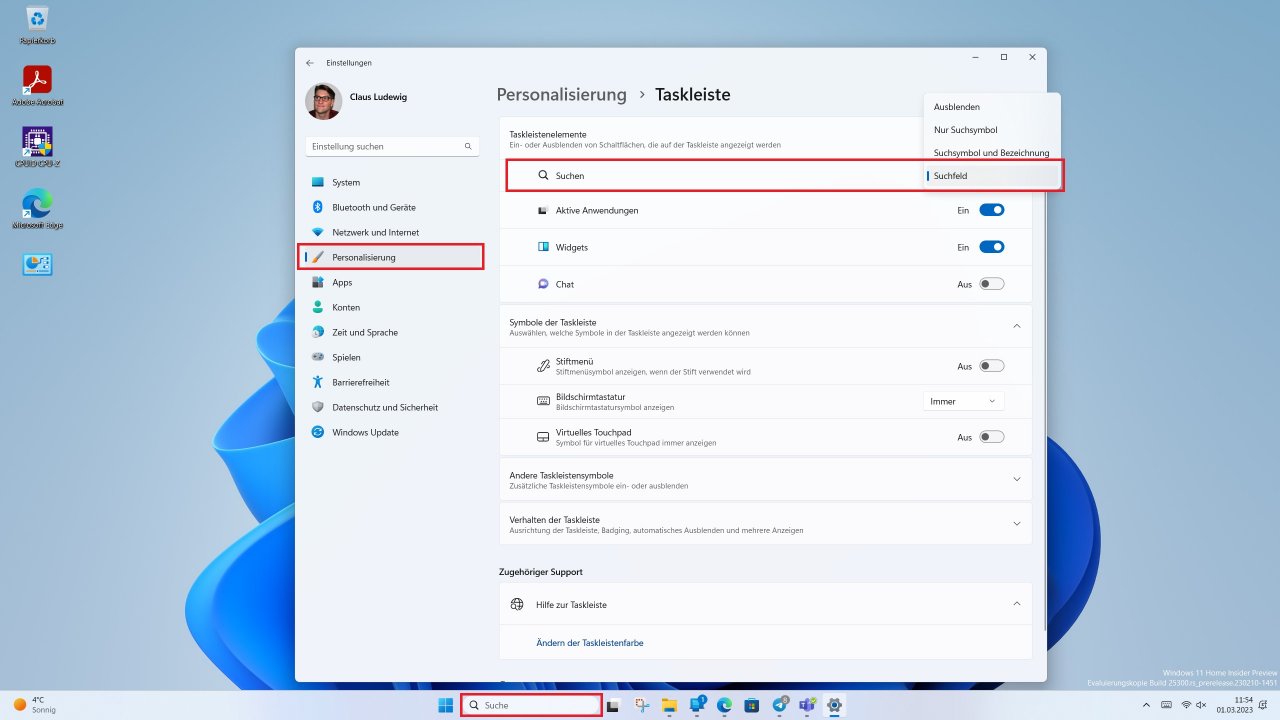Image resolution: width=1280 pixels, height=720 pixels.
Task: Open Microsoft Edge from the taskbar
Action: [x=724, y=705]
